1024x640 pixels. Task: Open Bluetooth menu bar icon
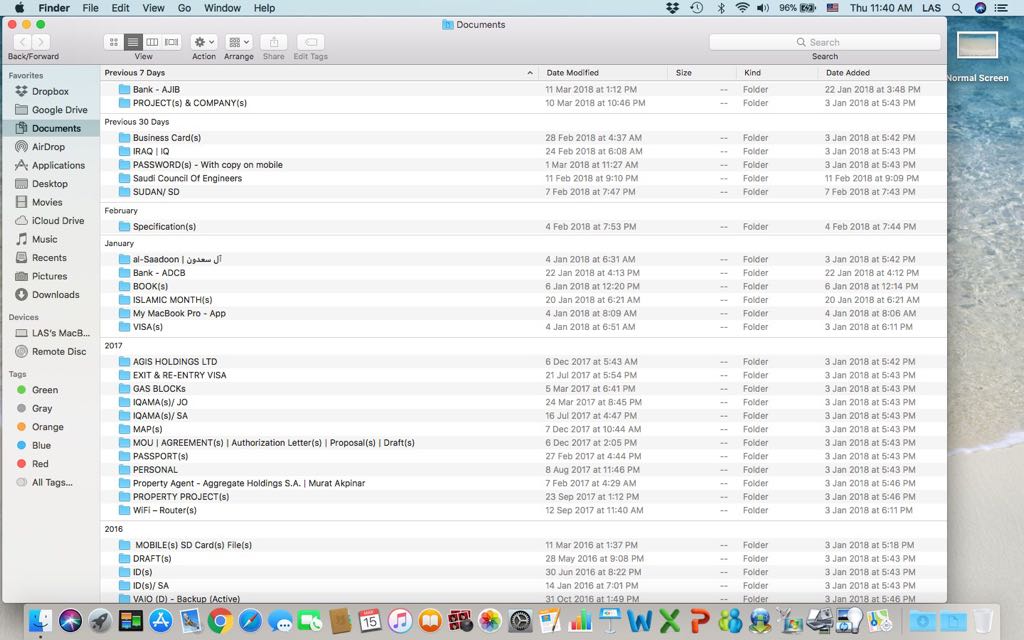pyautogui.click(x=721, y=8)
